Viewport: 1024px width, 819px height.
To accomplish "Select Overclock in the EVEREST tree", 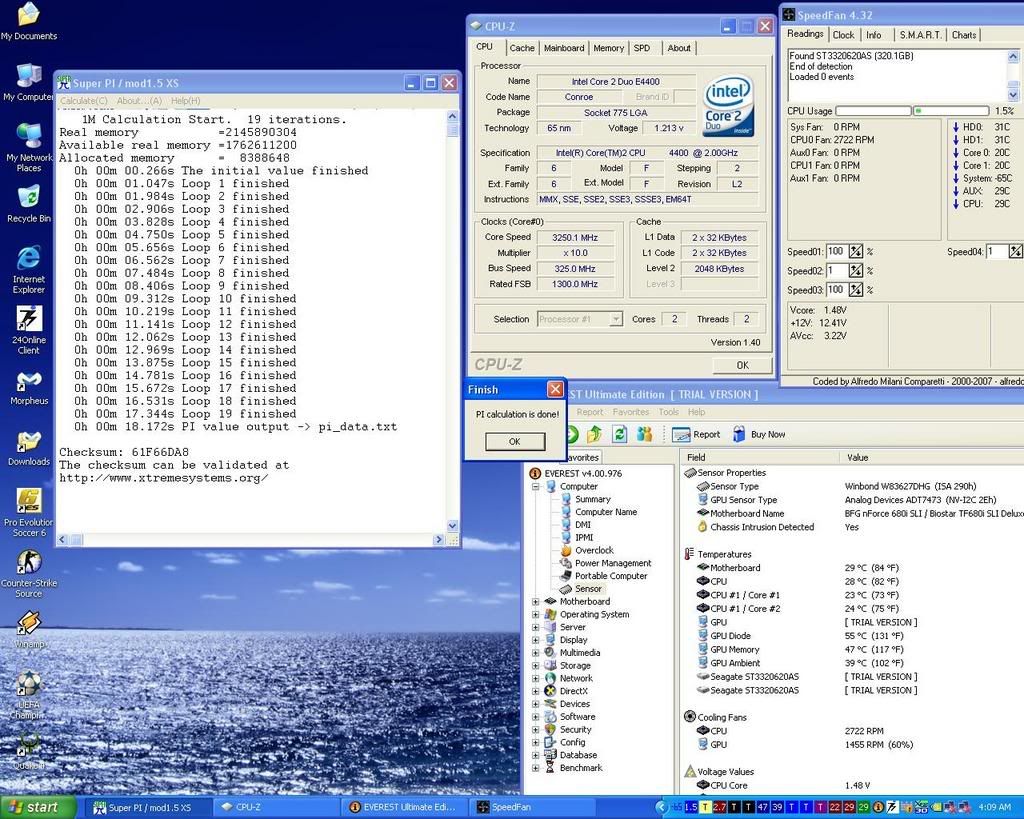I will click(594, 551).
